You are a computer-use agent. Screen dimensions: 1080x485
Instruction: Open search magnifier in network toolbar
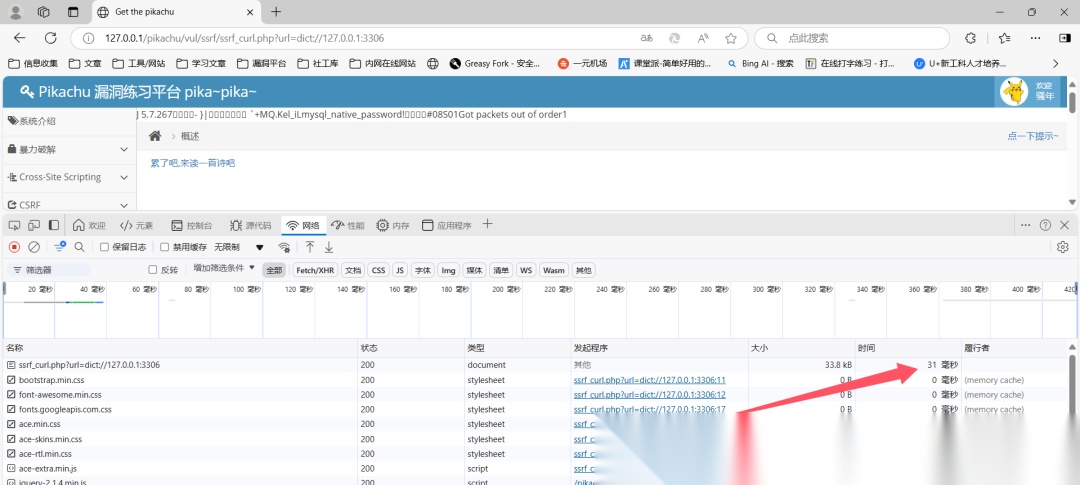(79, 247)
